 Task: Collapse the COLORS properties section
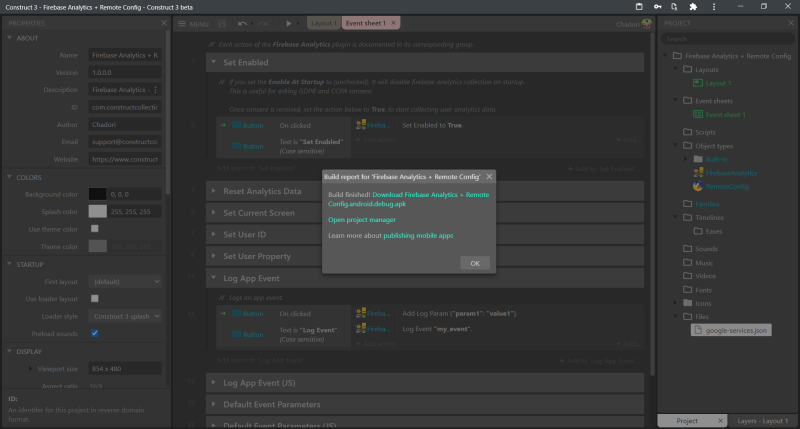coord(9,177)
